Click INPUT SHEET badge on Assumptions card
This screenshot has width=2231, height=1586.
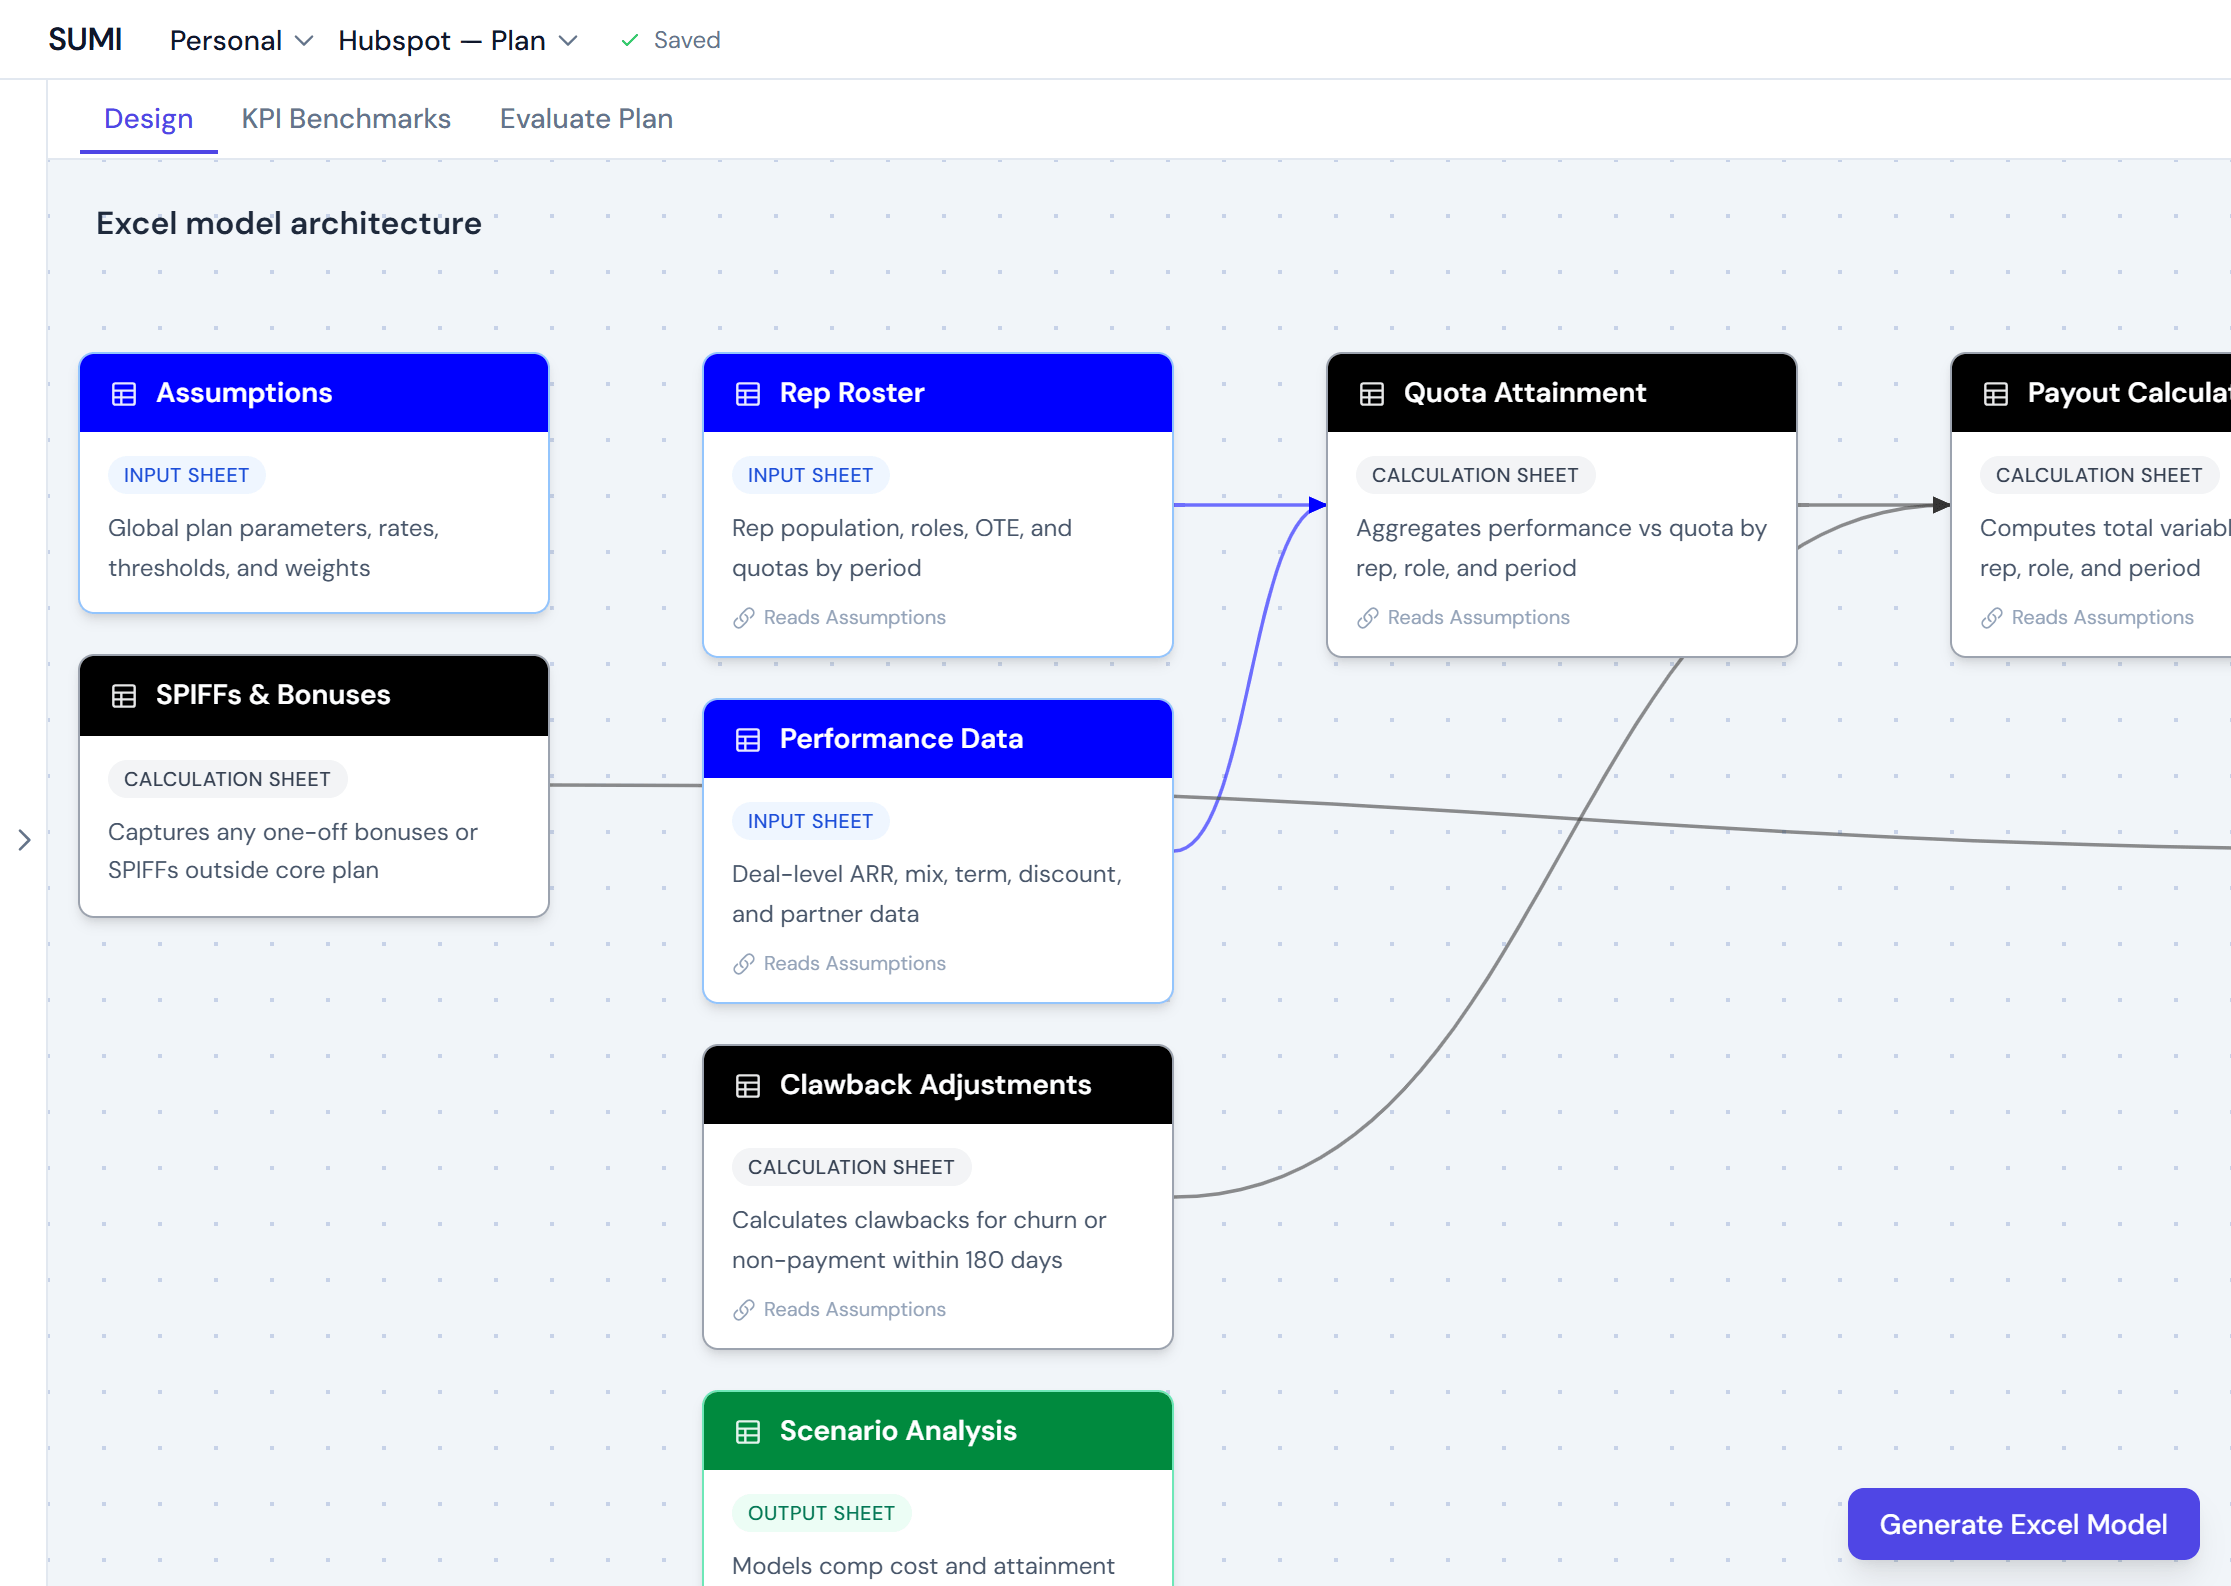[186, 475]
